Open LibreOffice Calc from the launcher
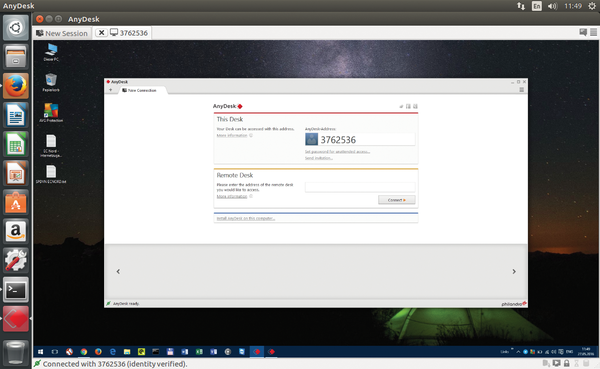Viewport: 600px width, 369px height. [x=16, y=144]
